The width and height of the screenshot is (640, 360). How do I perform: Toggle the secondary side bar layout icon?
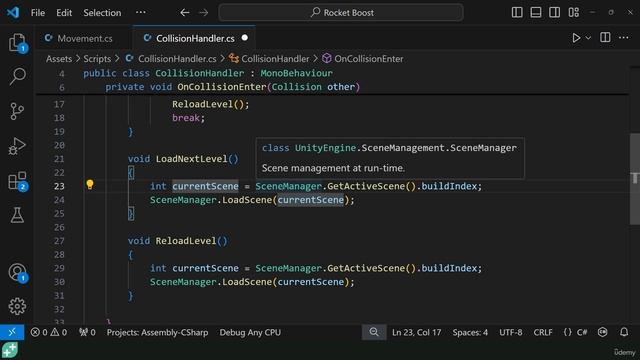[554, 13]
